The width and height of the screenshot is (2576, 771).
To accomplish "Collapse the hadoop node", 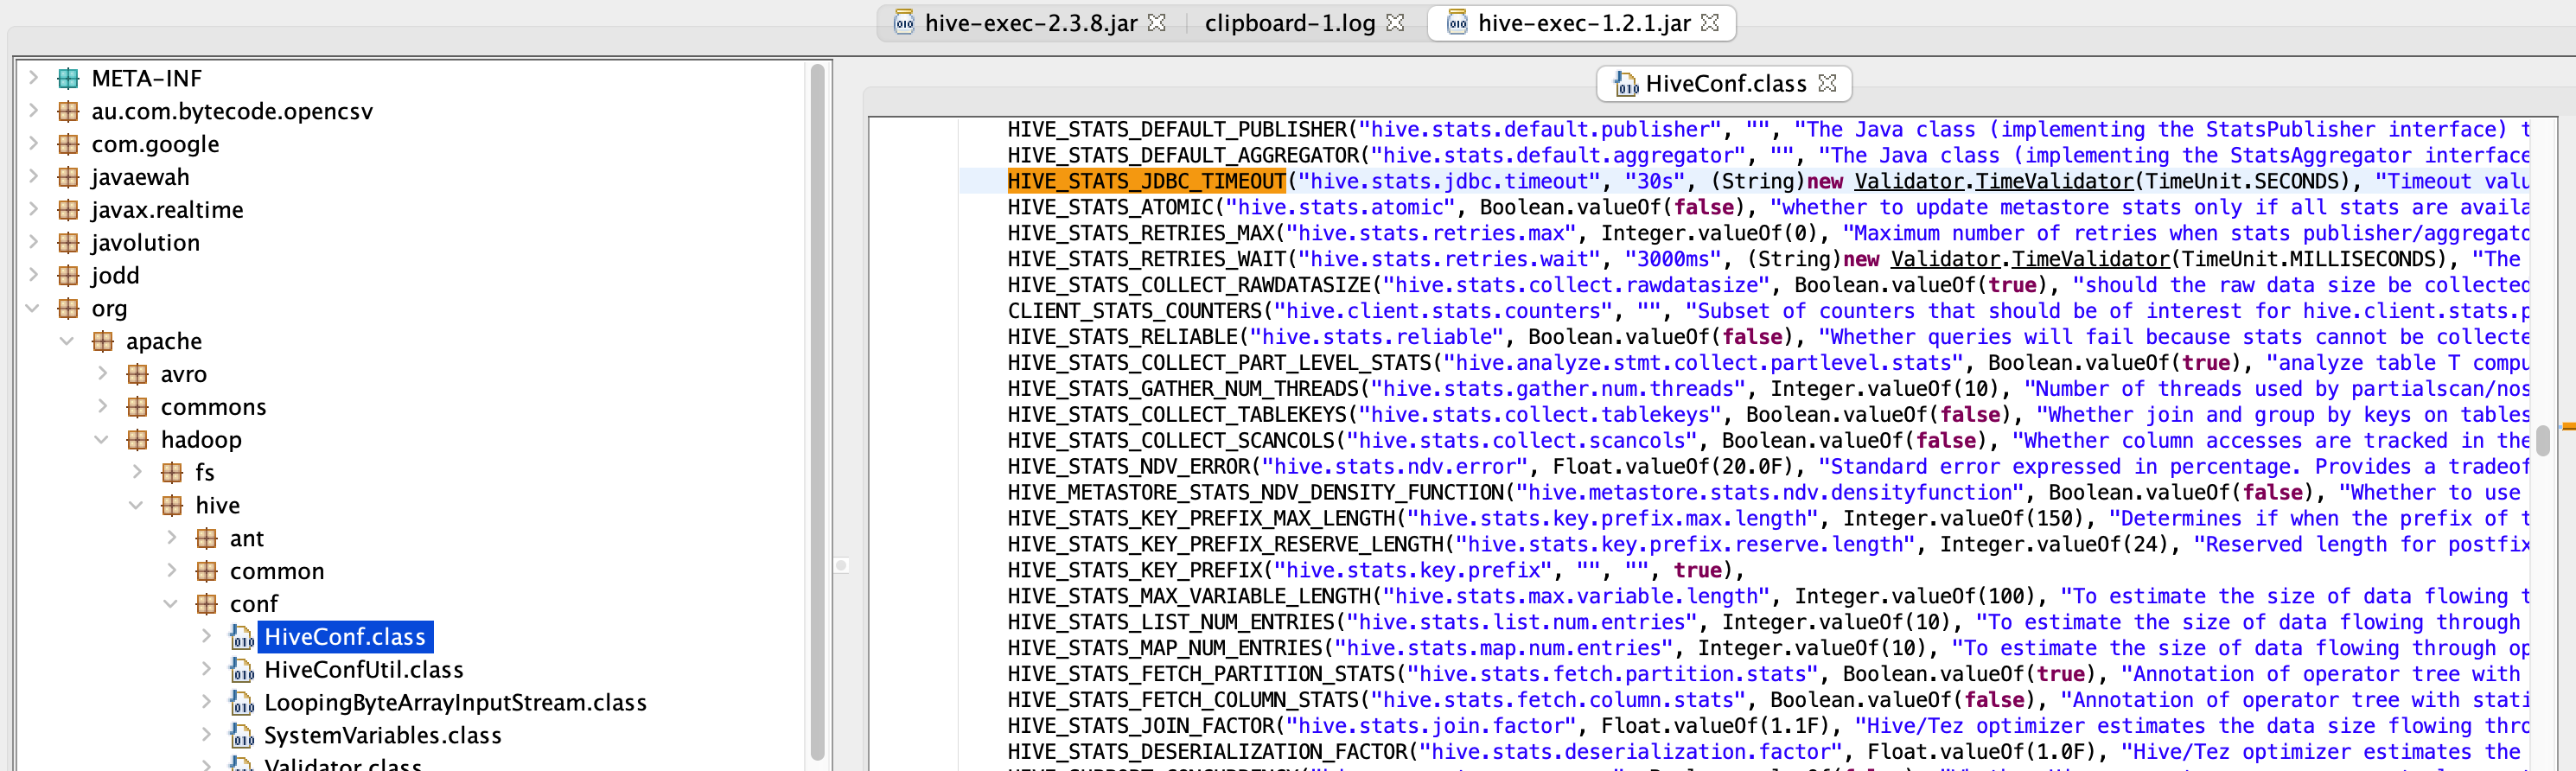I will 102,440.
